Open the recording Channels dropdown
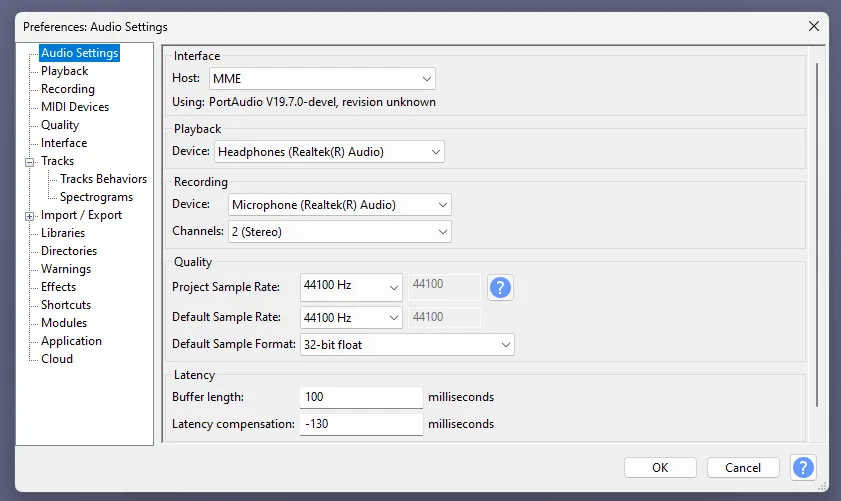Viewport: 841px width, 501px height. (339, 232)
